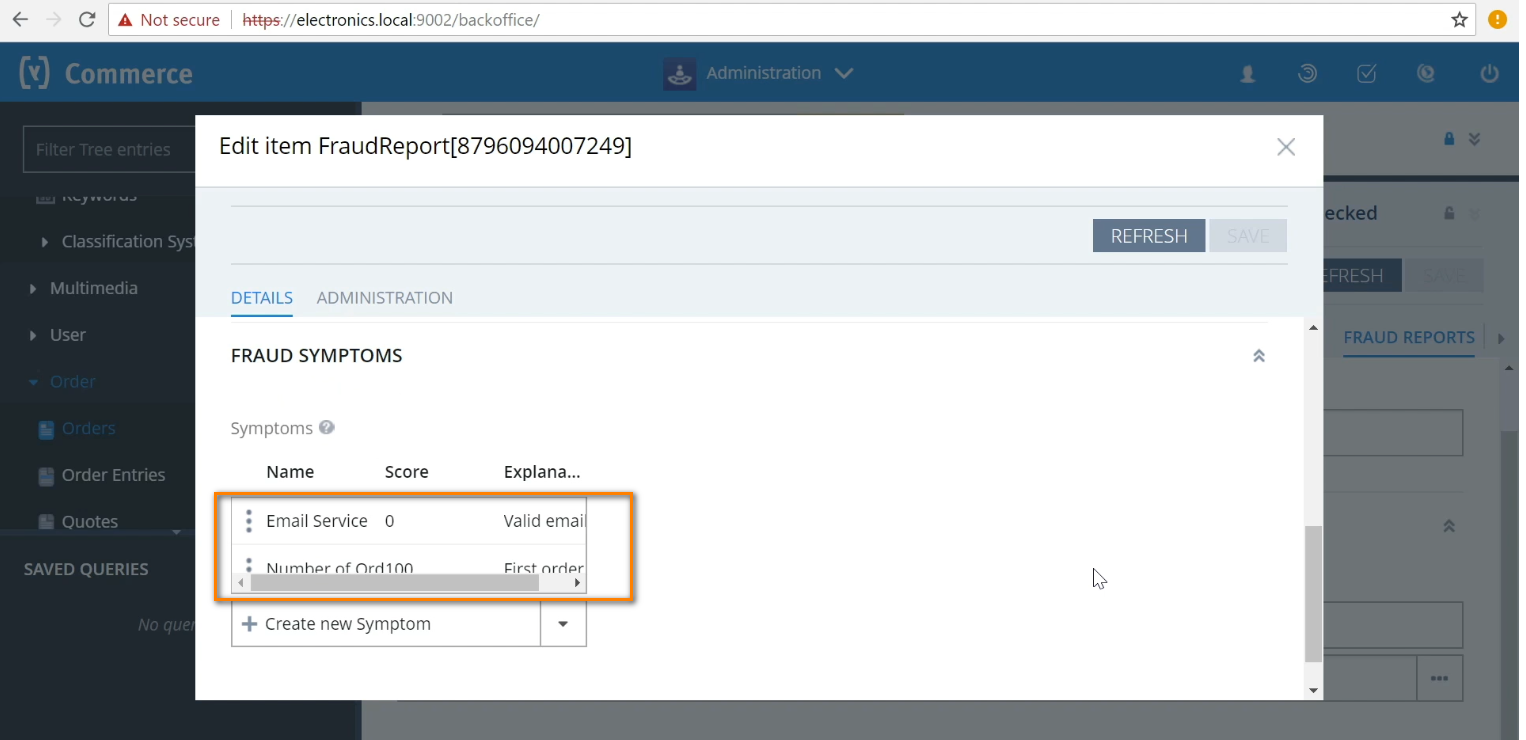1526x740 pixels.
Task: Click the Order Entries tree icon
Action: [x=46, y=476]
